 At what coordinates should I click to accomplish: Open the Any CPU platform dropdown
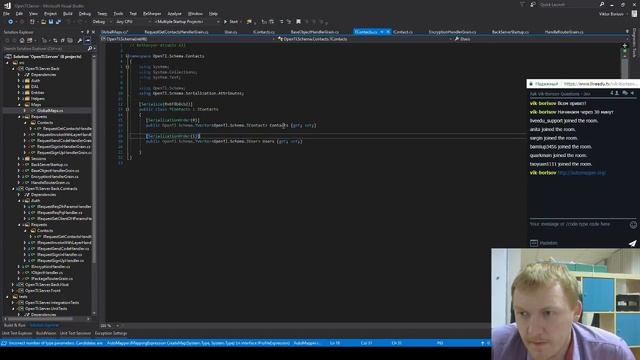click(132, 22)
